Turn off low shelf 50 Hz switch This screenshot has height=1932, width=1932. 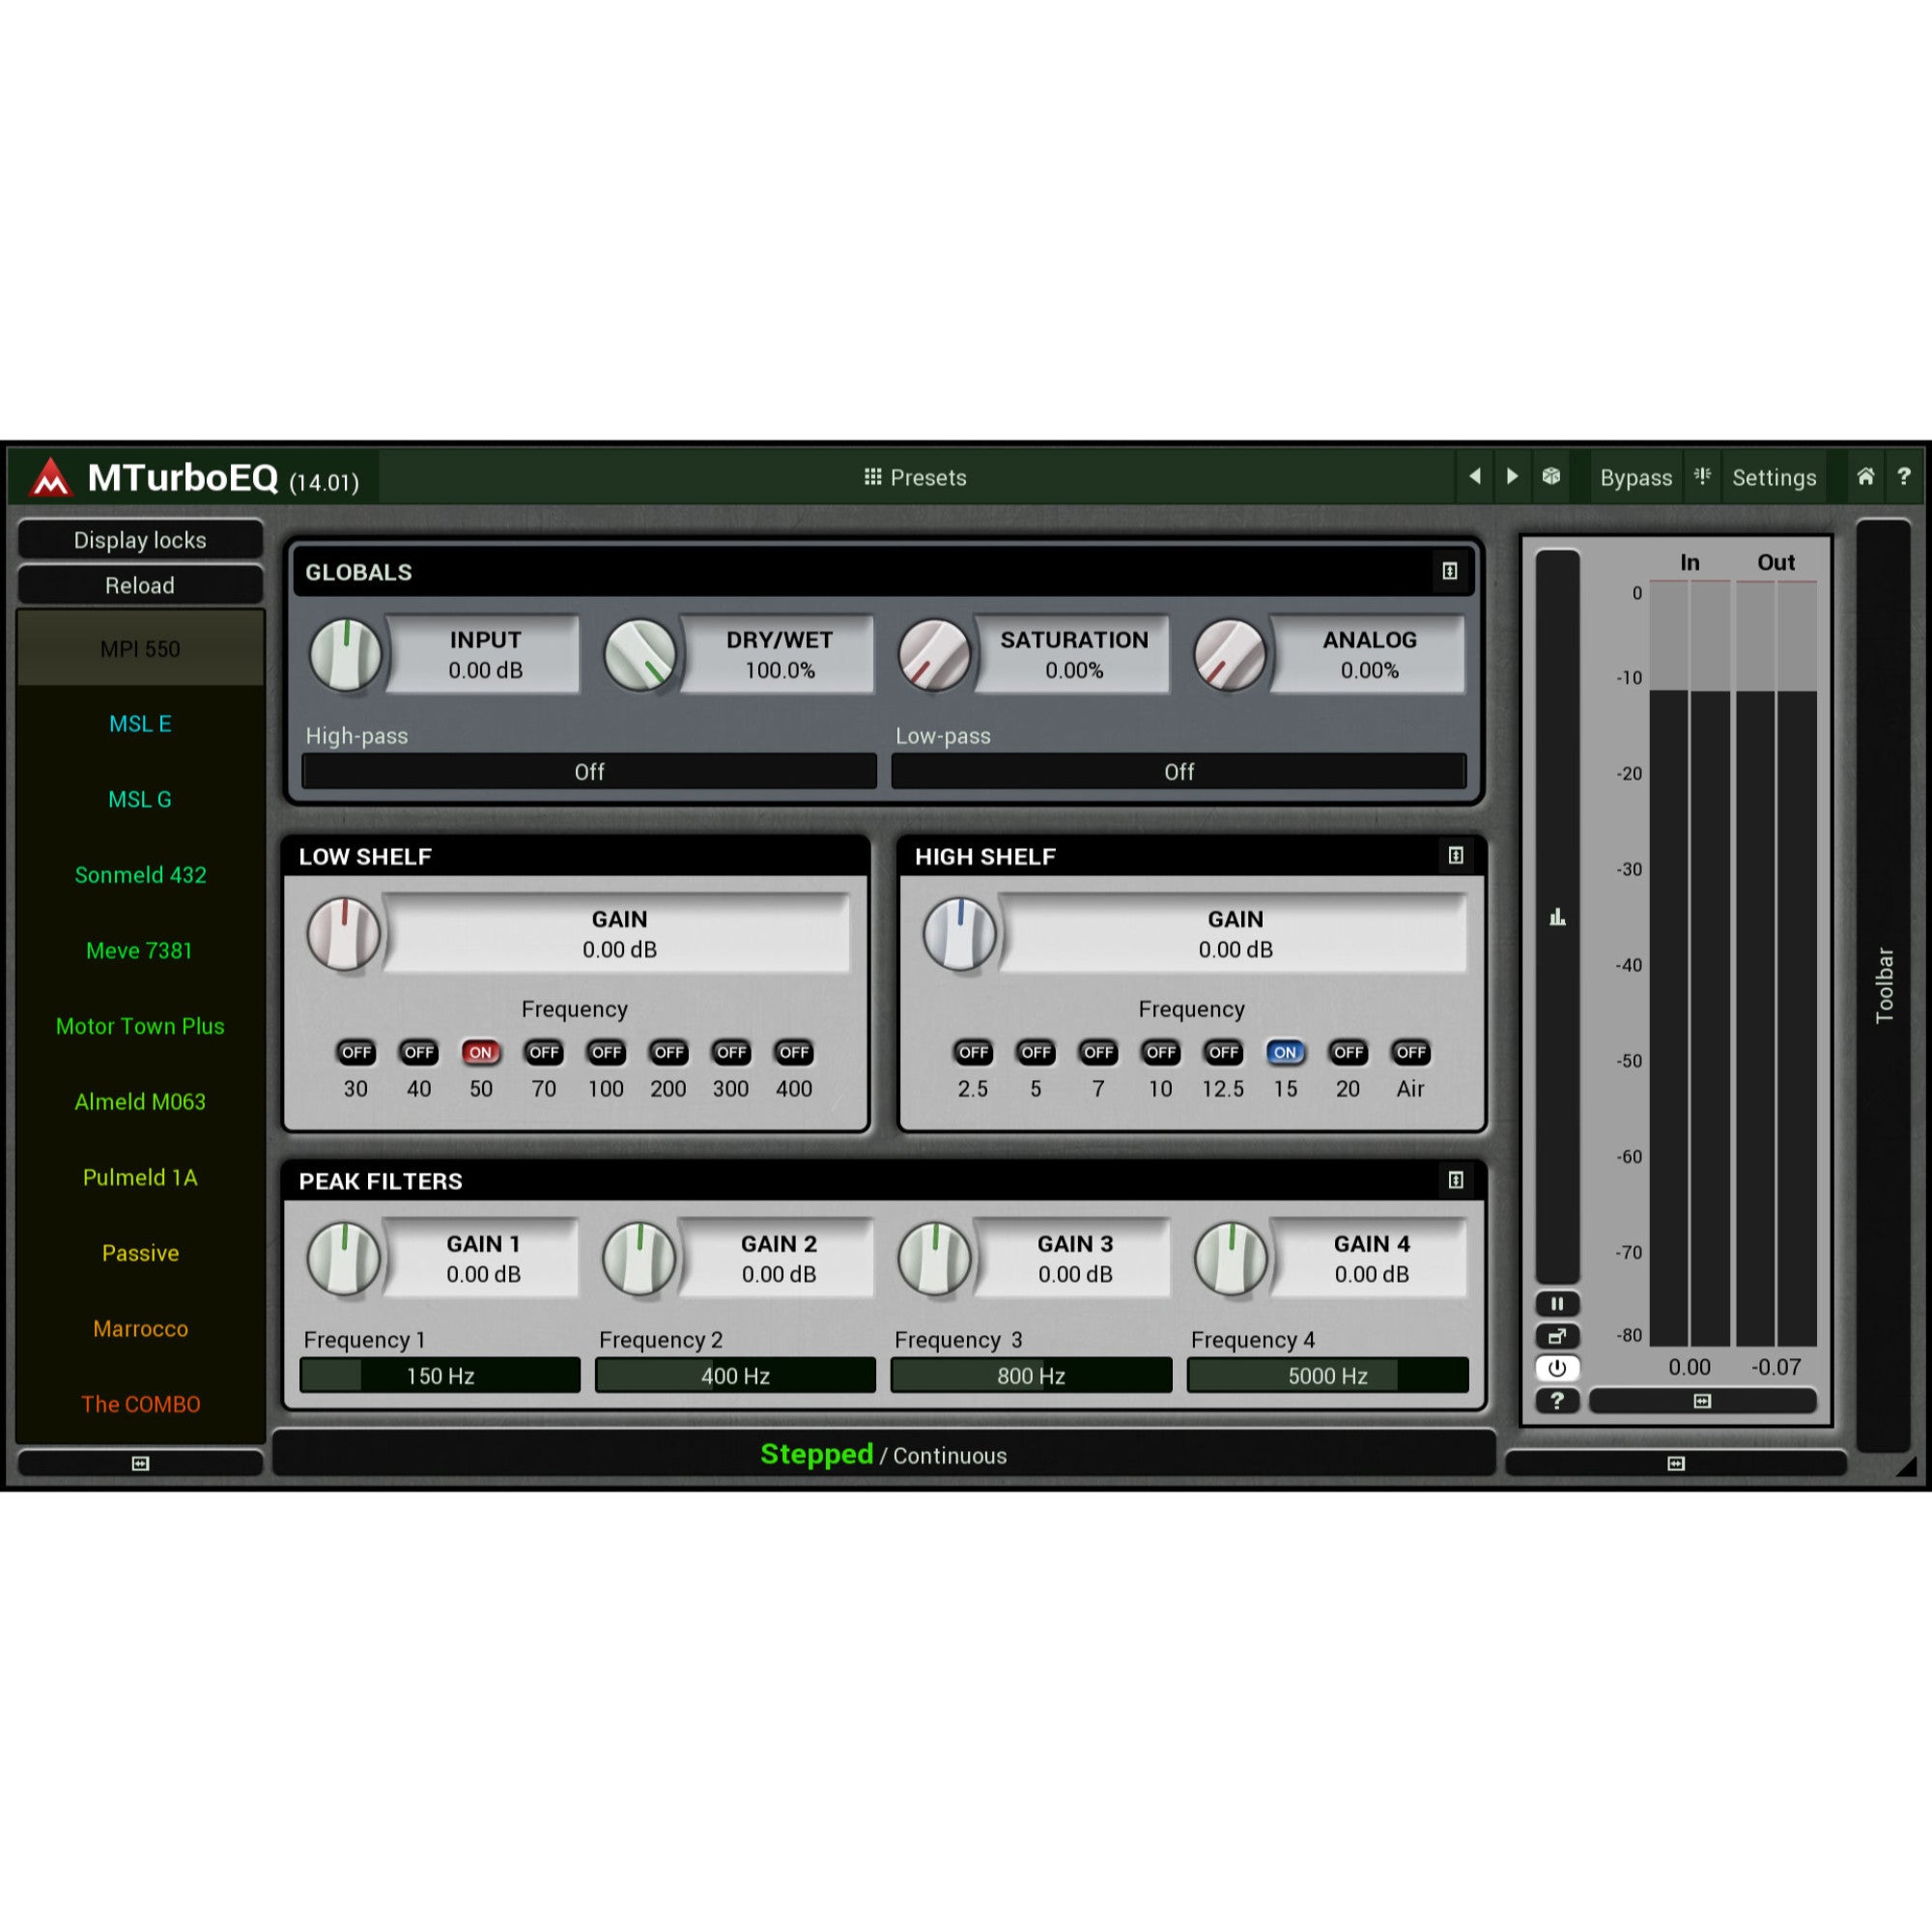coord(481,1052)
